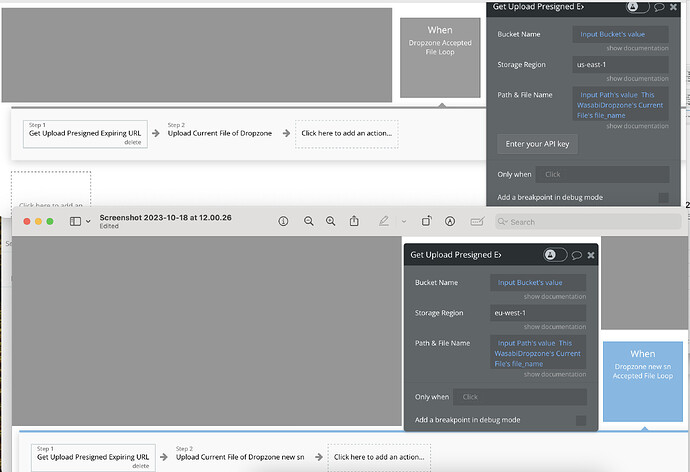
Task: Rotate the image using Preview rotate icon
Action: pyautogui.click(x=426, y=221)
